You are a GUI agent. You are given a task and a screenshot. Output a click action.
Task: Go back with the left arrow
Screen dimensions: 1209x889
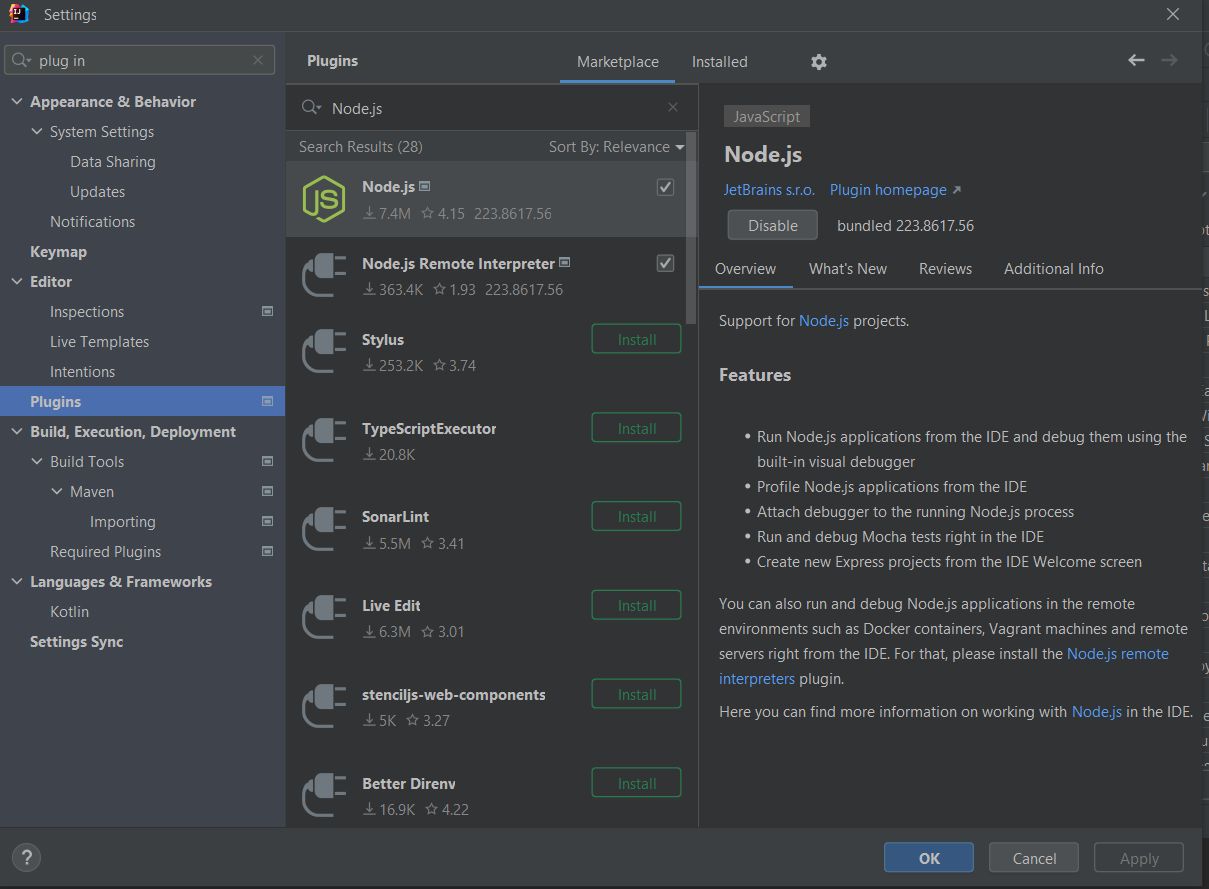(x=1136, y=60)
